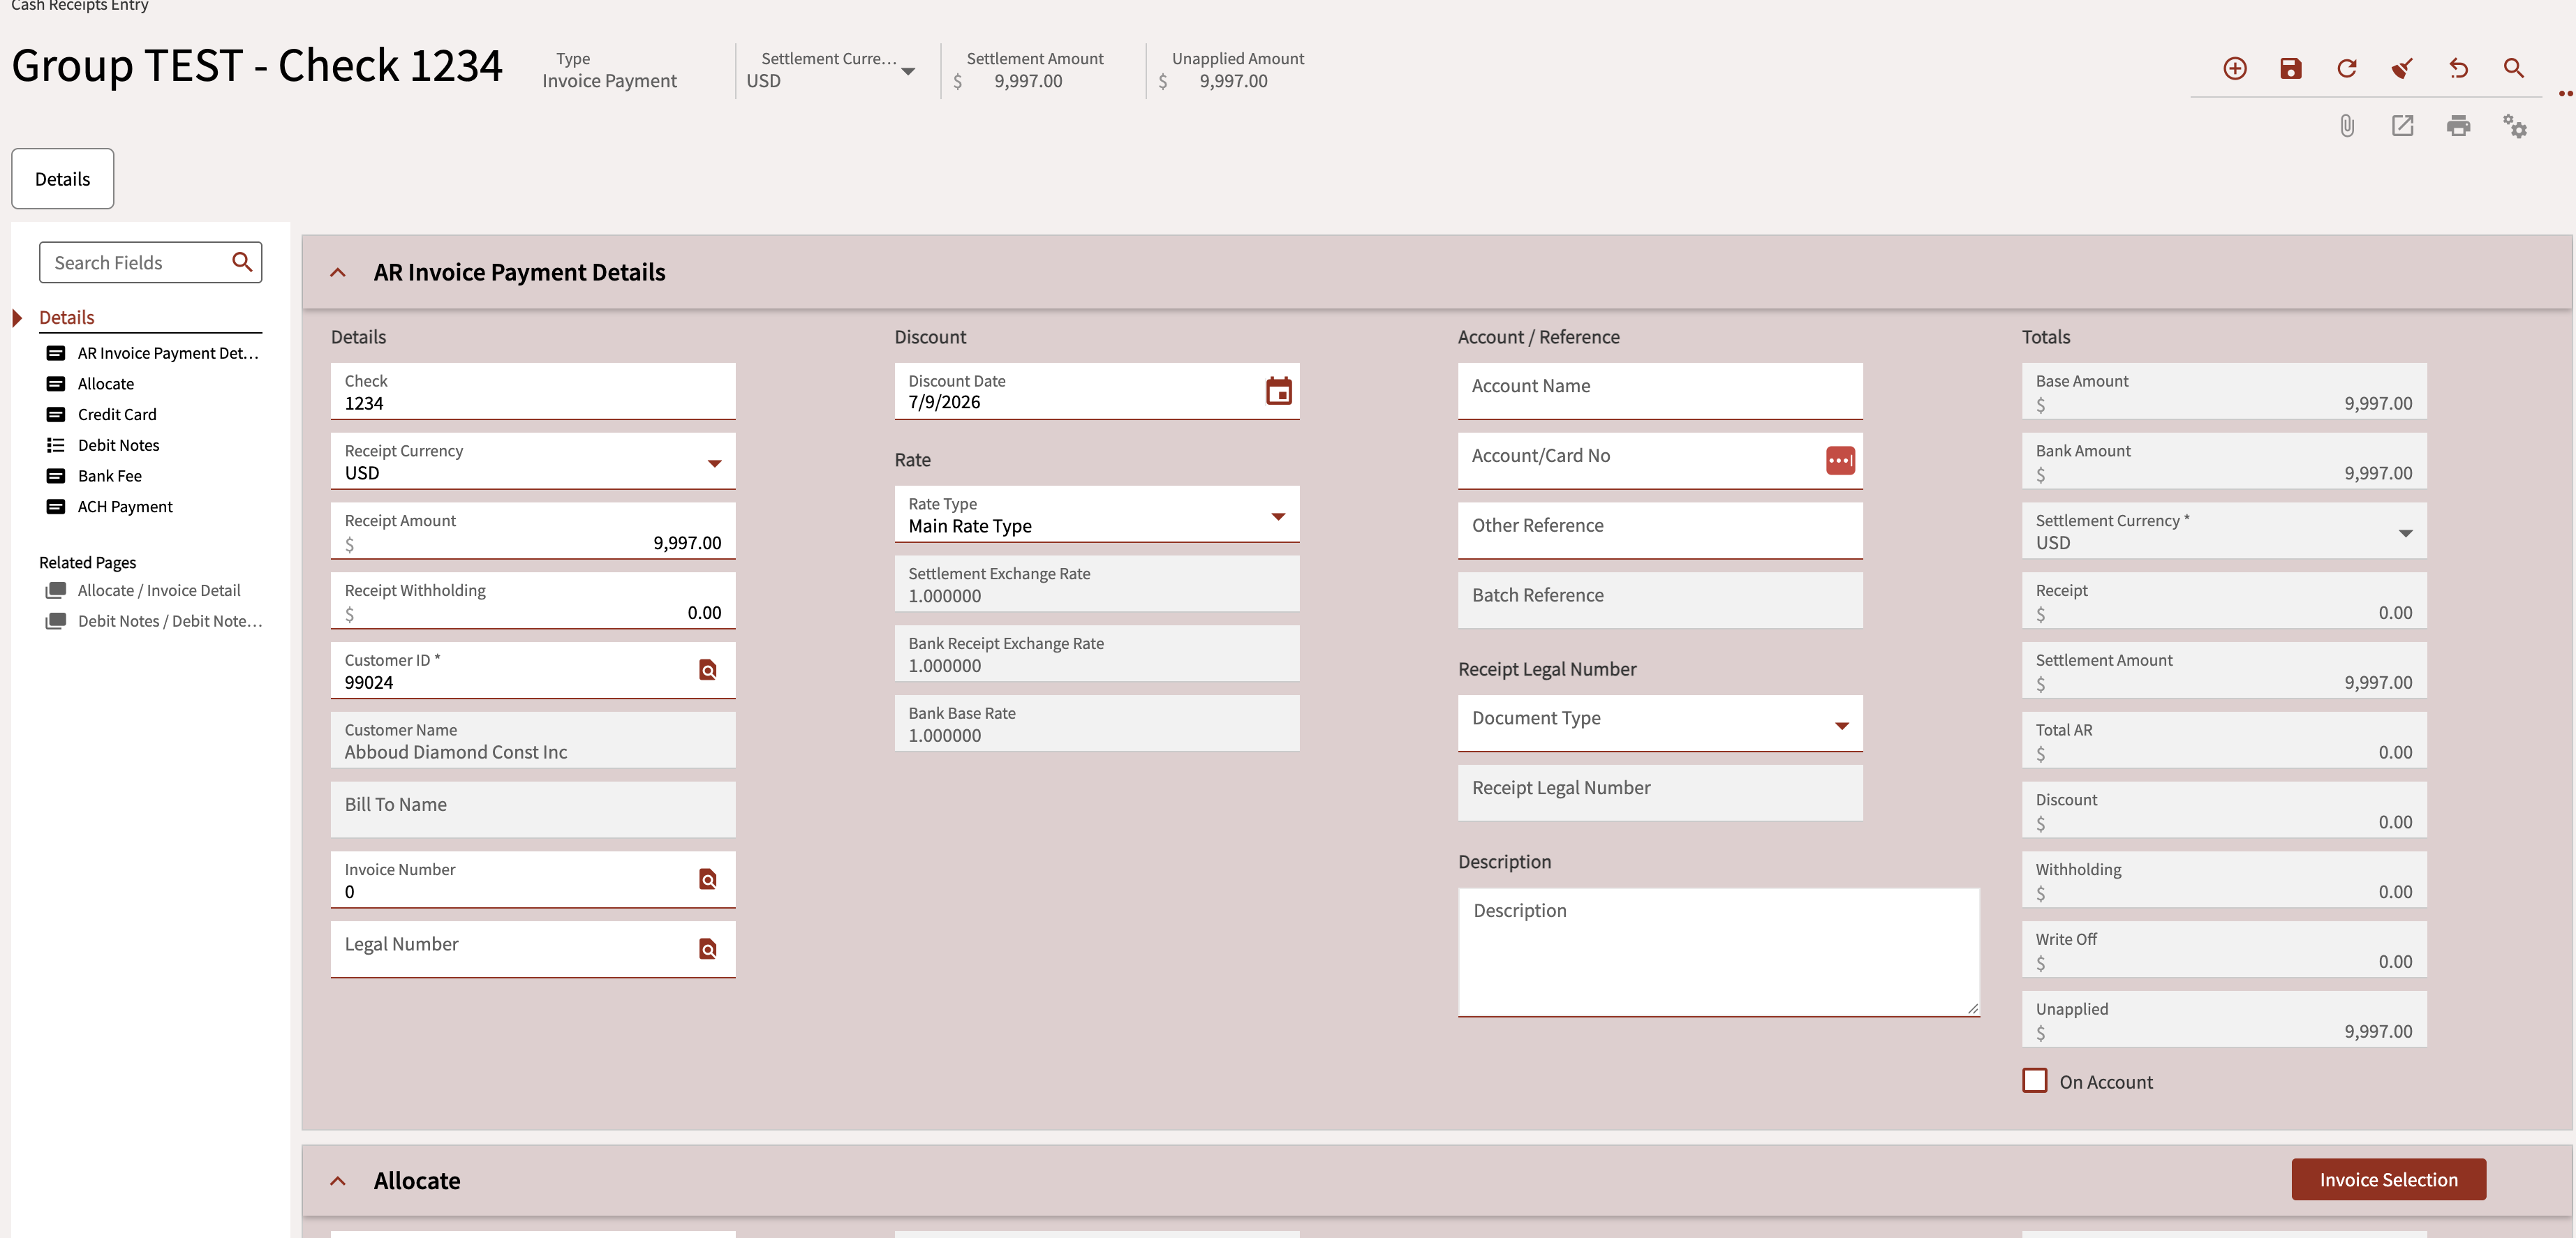Click the Batch Reference field
Image resolution: width=2576 pixels, height=1238 pixels.
point(1660,600)
